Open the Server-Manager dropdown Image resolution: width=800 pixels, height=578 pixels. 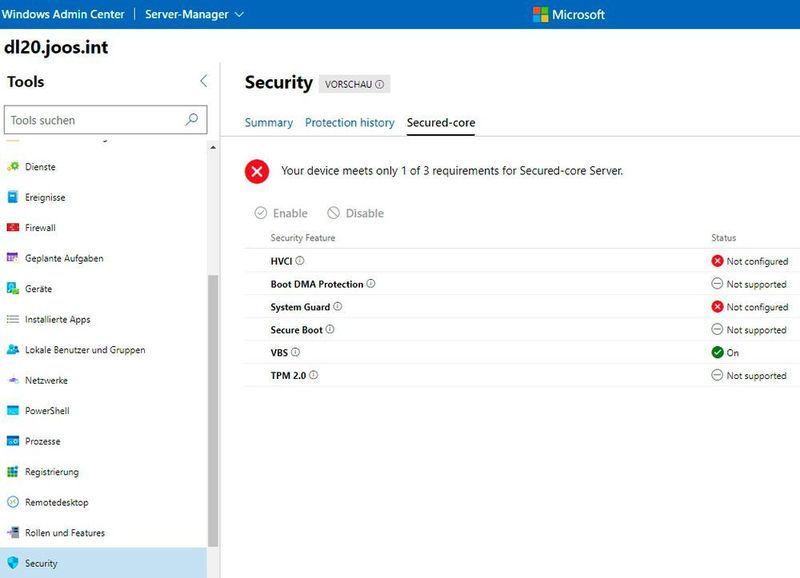[x=194, y=14]
